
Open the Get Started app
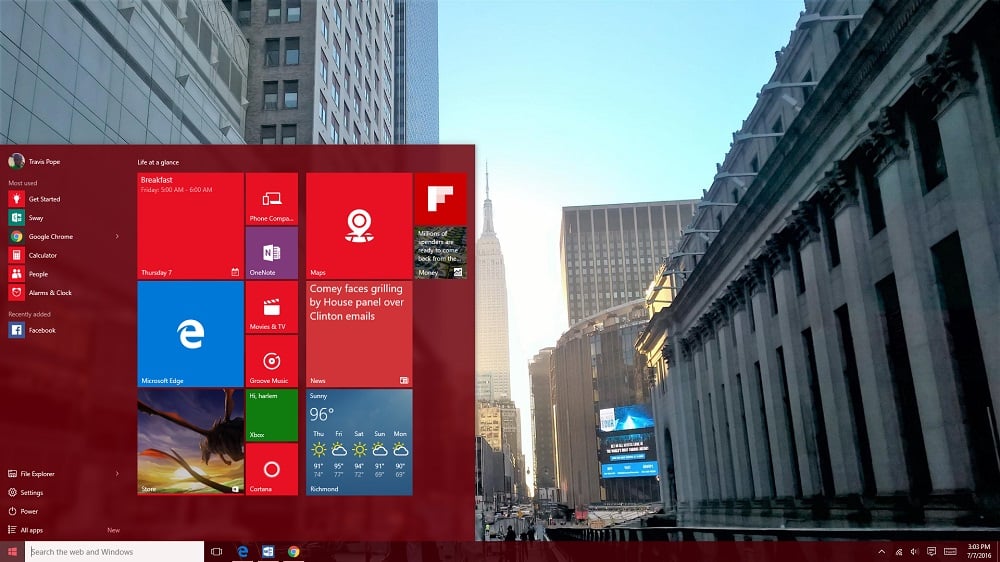click(64, 199)
